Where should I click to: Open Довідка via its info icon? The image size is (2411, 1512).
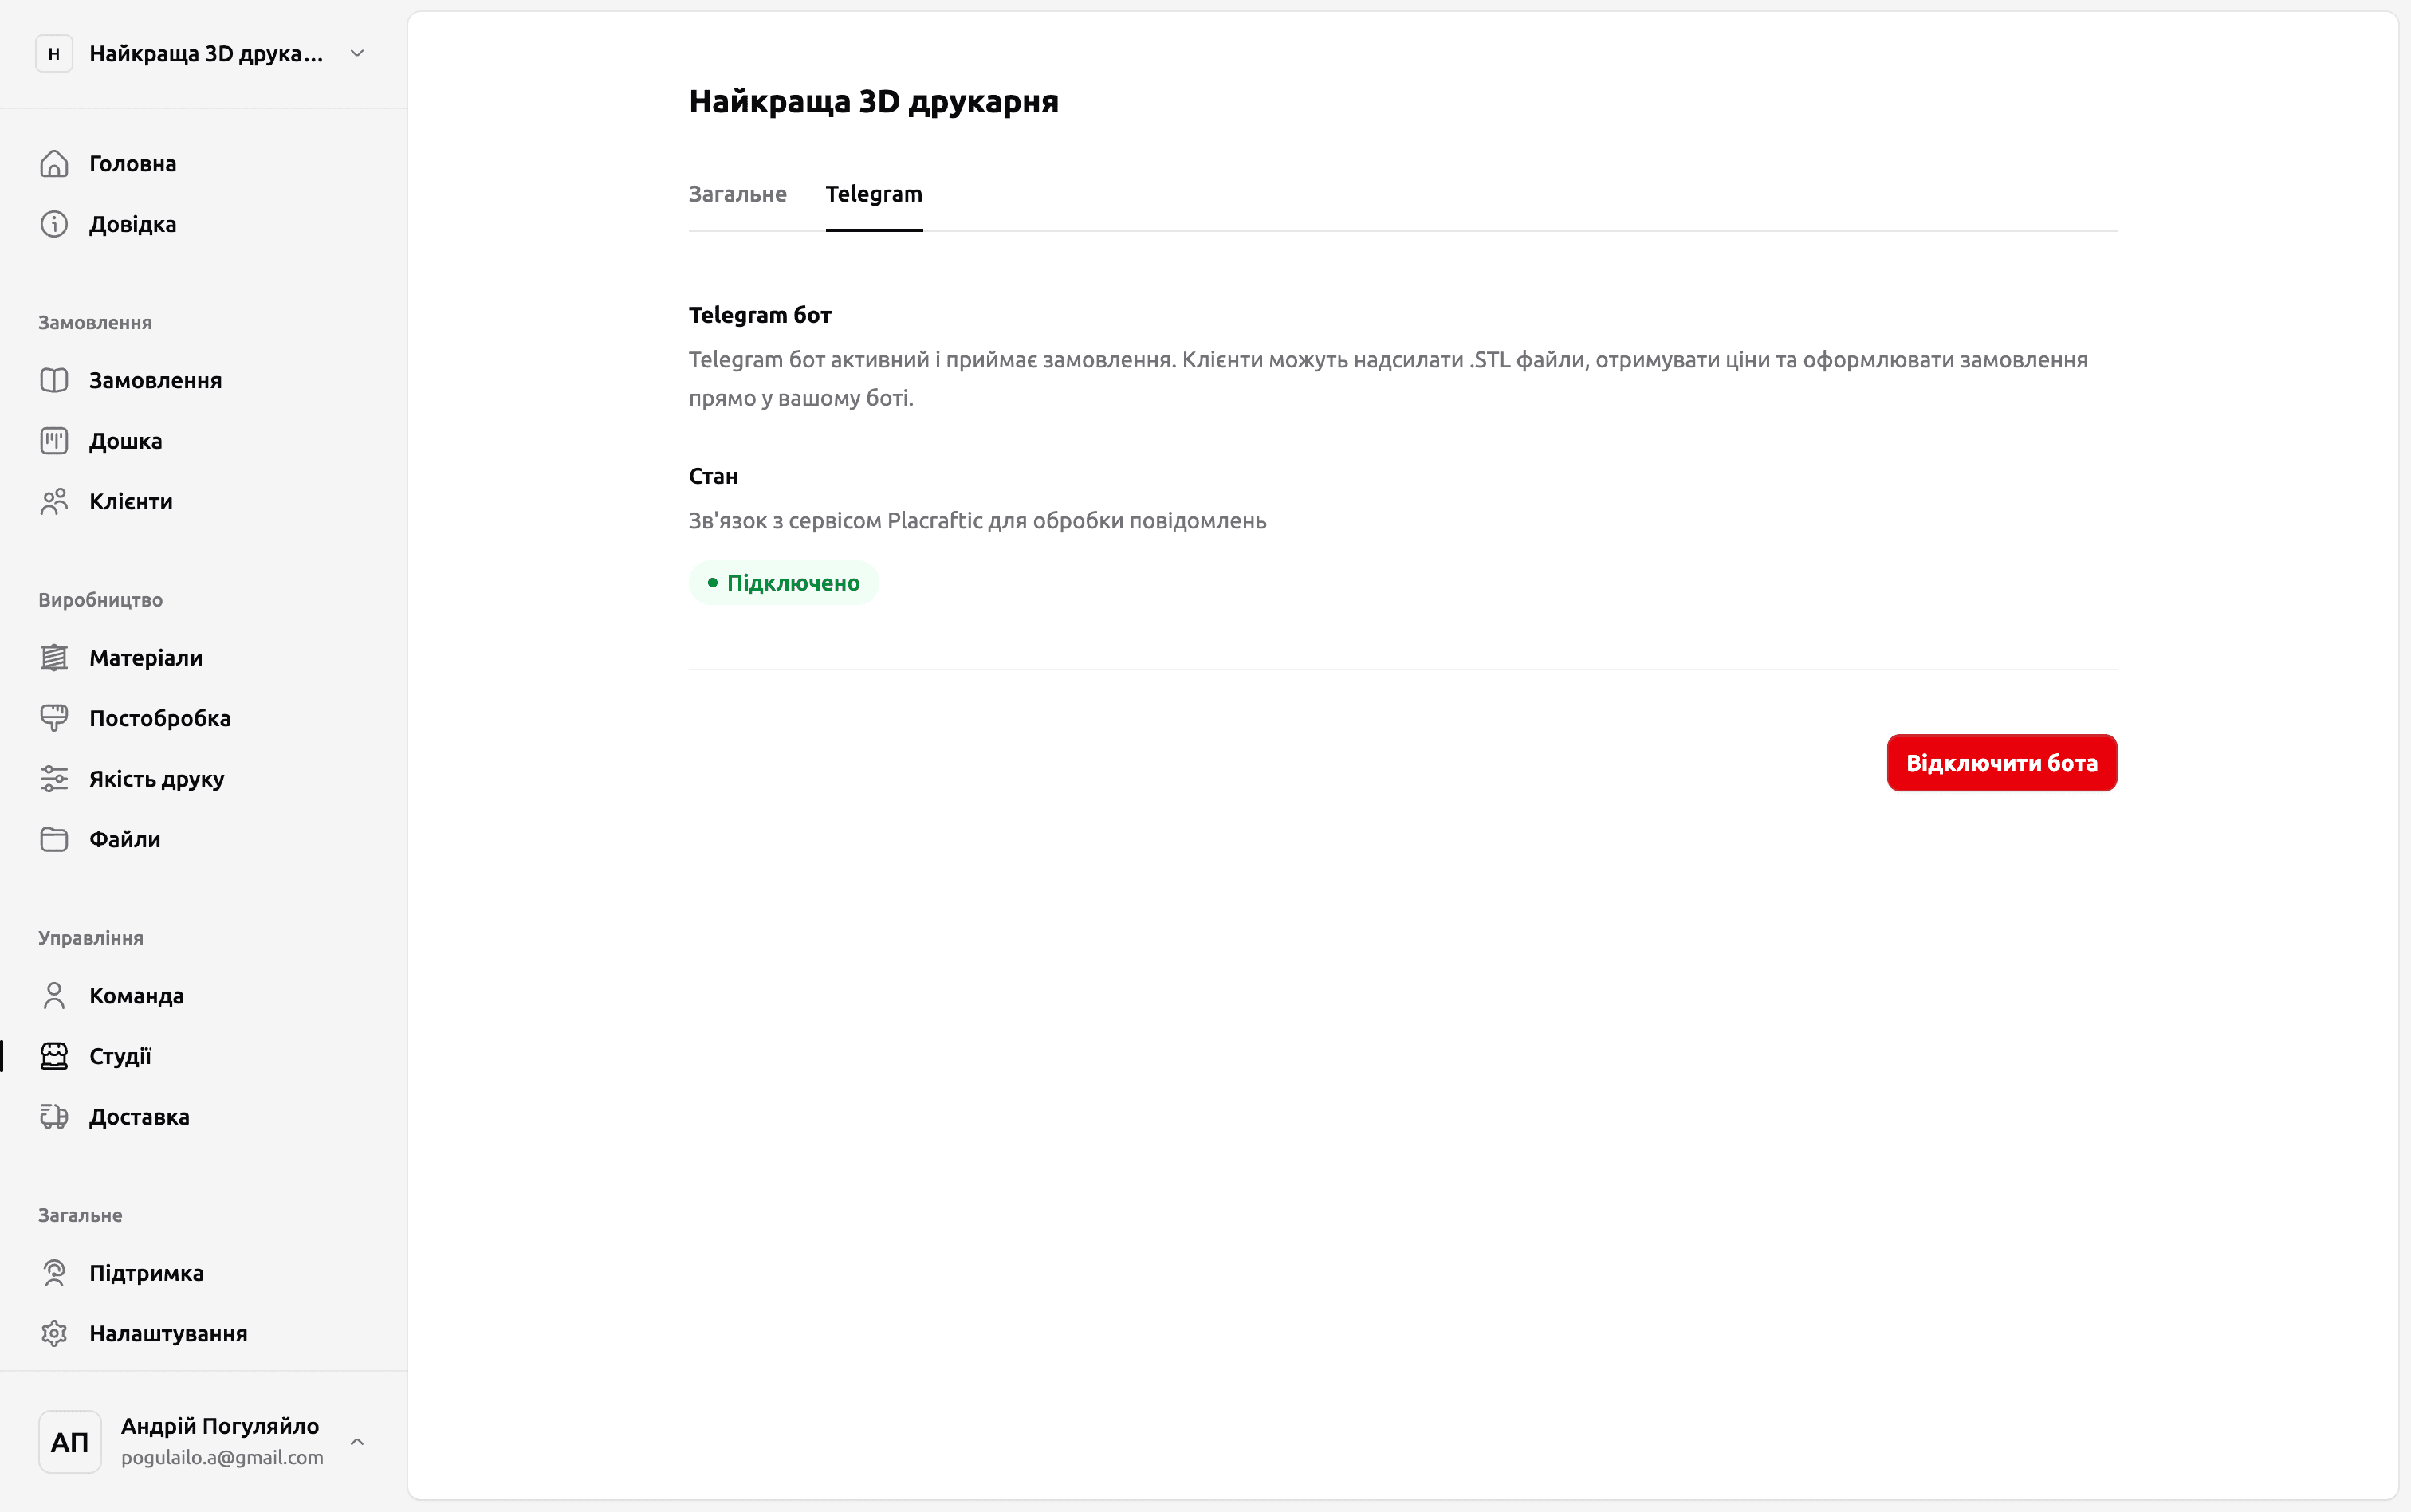(x=54, y=224)
